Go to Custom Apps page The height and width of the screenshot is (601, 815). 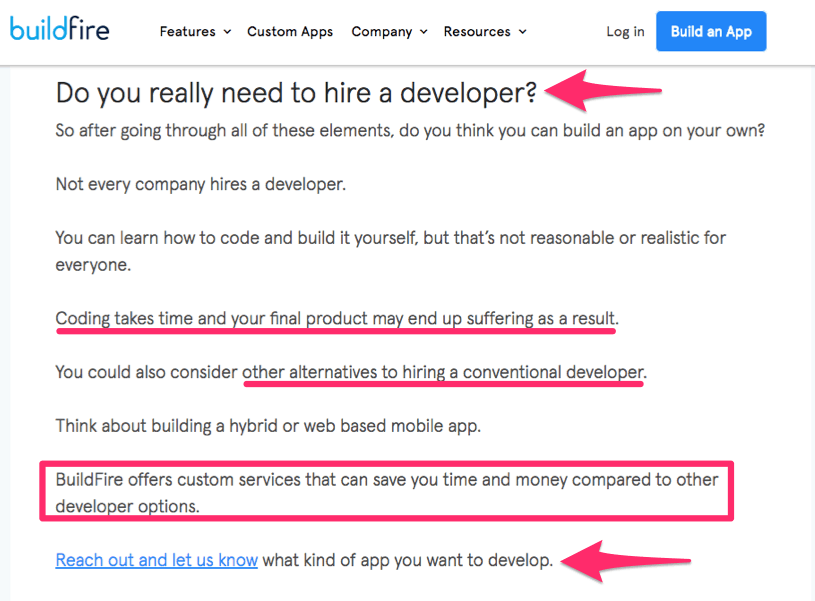pyautogui.click(x=290, y=32)
